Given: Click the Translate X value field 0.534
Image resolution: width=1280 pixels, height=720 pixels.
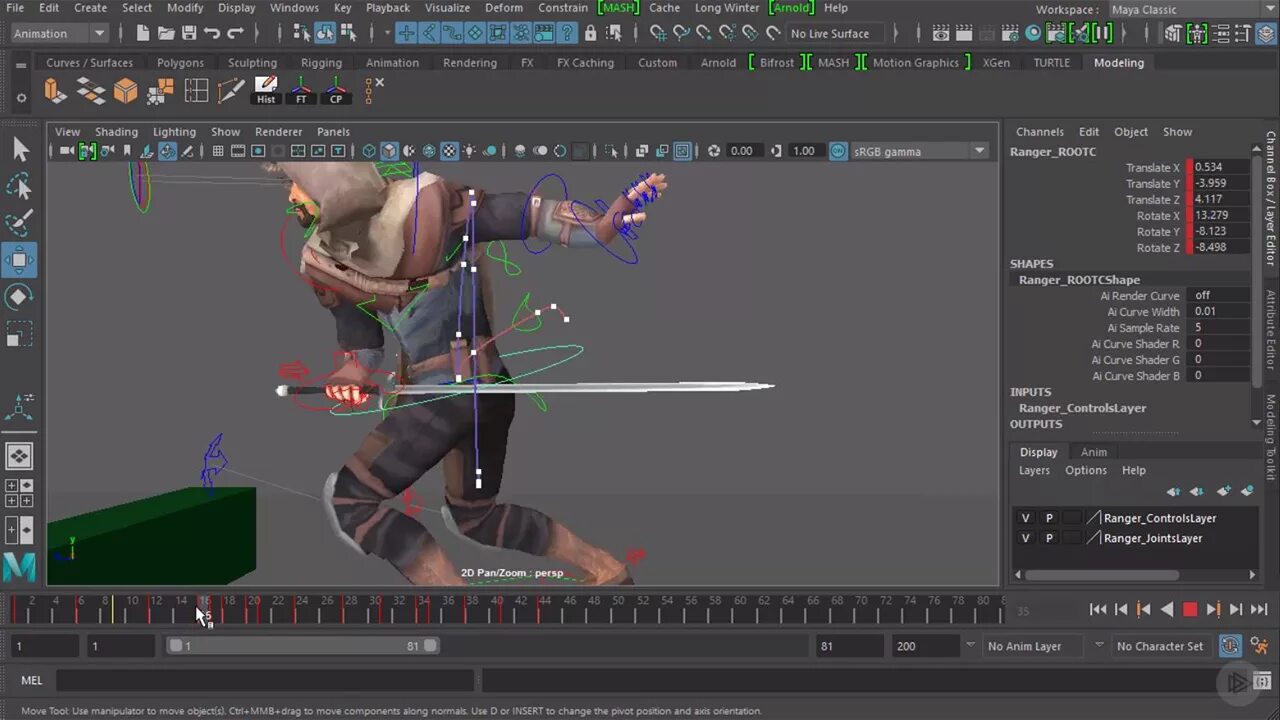Looking at the screenshot, I should click(x=1221, y=167).
